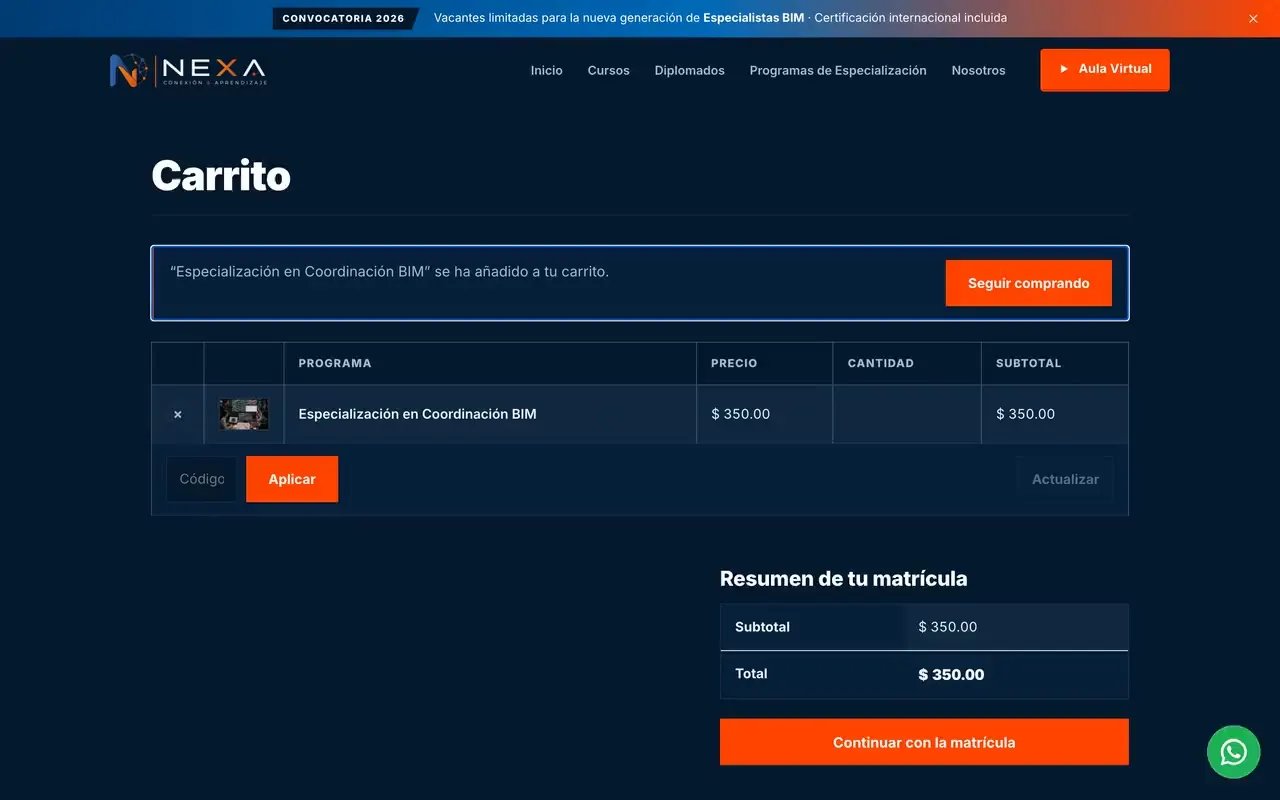Click the Resumen de tu matrícula heading

point(844,578)
